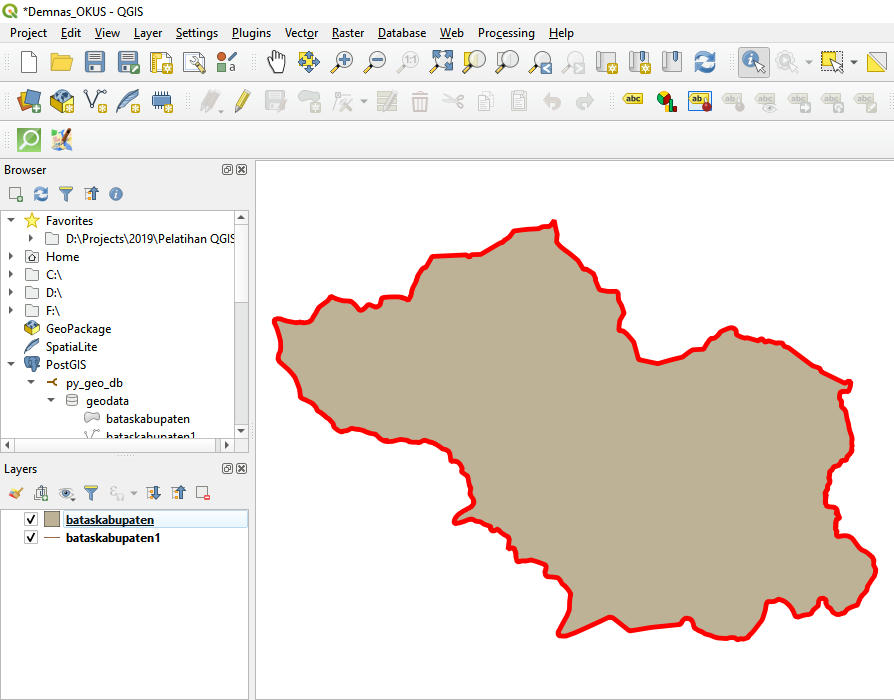Open the Raster menu
Screen dimensions: 894x700
click(348, 33)
